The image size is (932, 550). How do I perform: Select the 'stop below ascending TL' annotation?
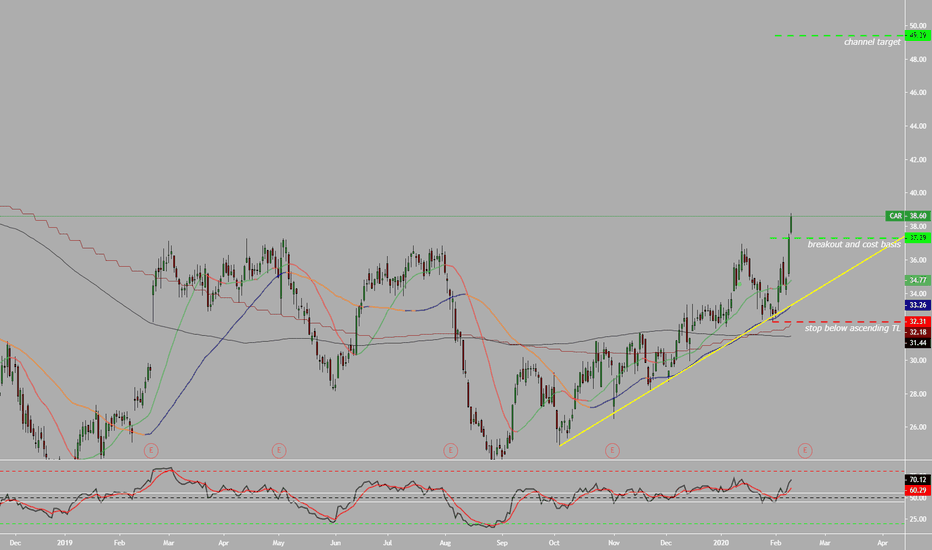[852, 328]
